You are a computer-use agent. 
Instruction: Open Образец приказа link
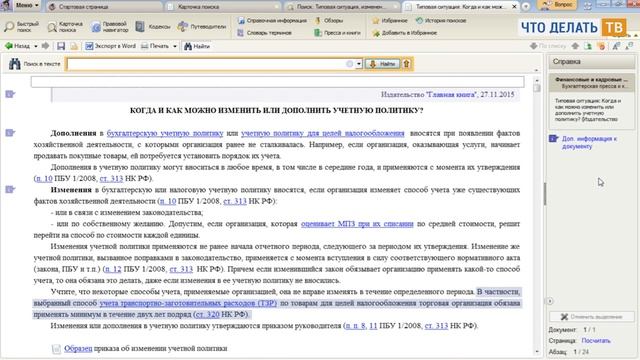[x=78, y=349]
